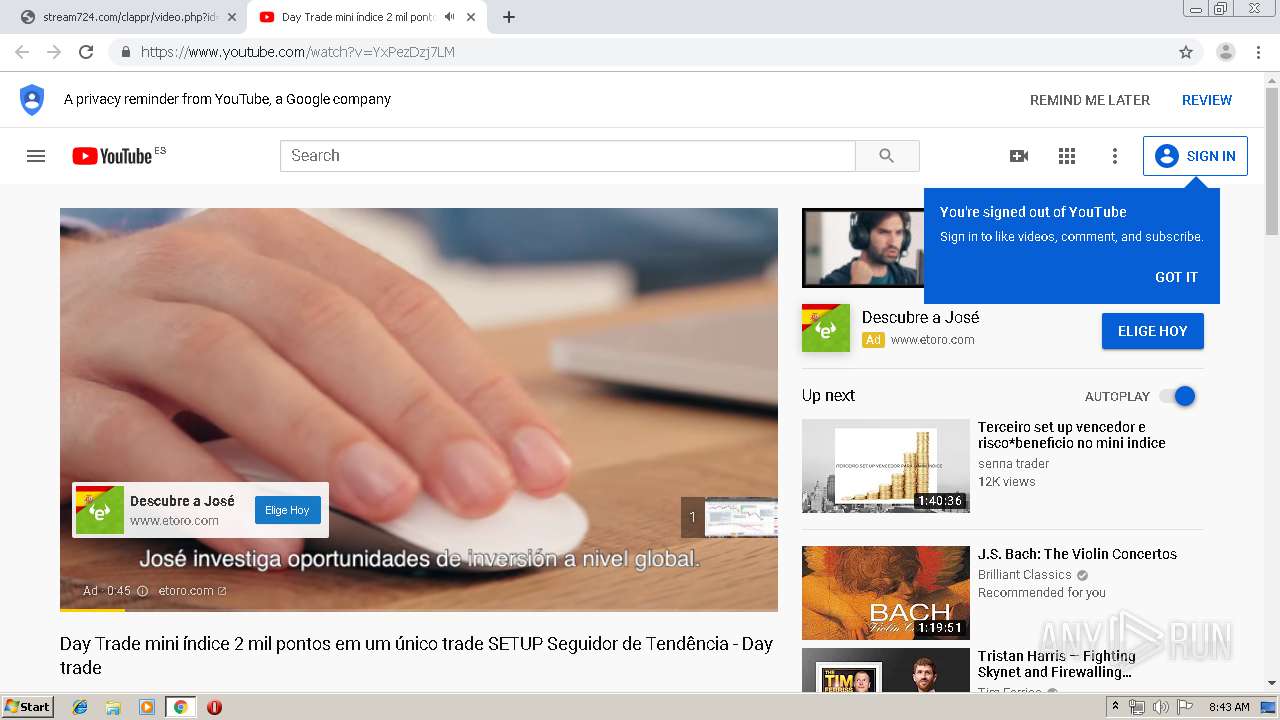Click the Chrome taskbar icon
The height and width of the screenshot is (720, 1280).
point(181,707)
